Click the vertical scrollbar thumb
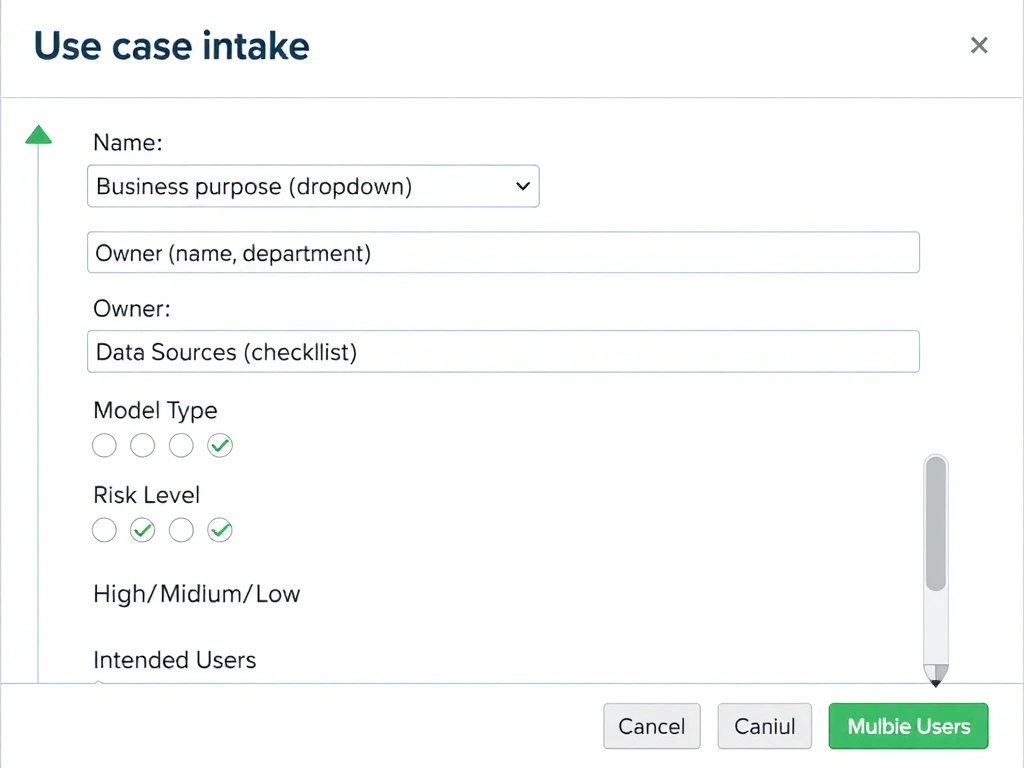The width and height of the screenshot is (1024, 768). coord(936,524)
